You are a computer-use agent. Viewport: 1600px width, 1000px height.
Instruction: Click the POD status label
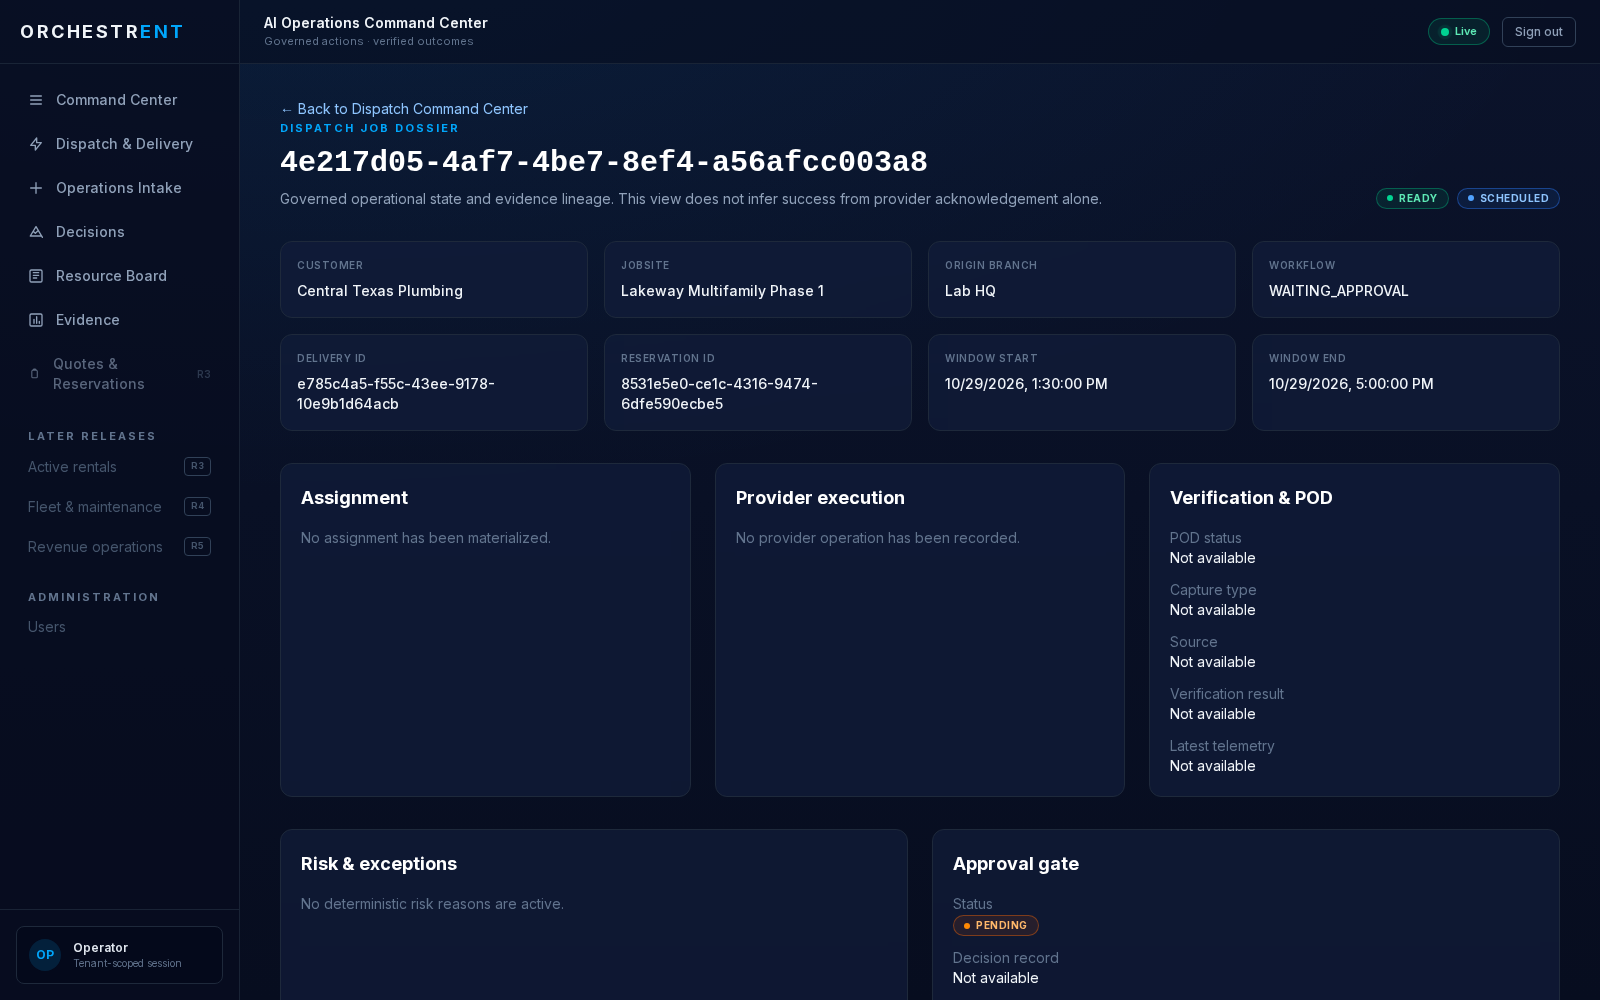pyautogui.click(x=1205, y=538)
